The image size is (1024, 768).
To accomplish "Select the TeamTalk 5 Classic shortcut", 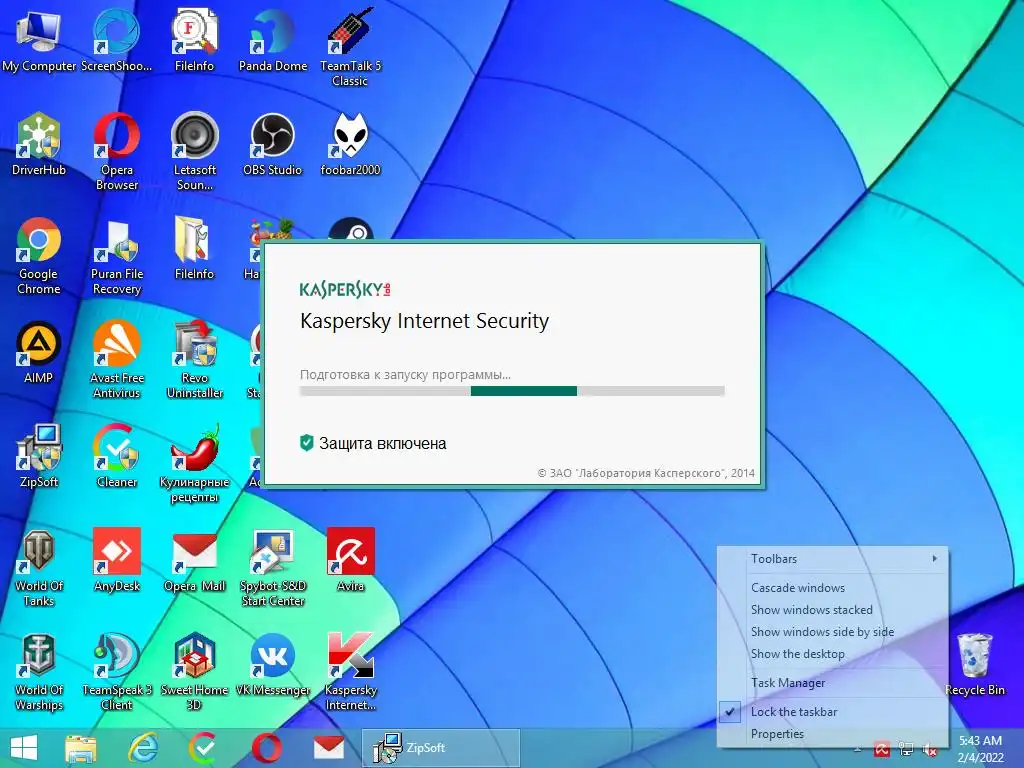I will [x=350, y=47].
